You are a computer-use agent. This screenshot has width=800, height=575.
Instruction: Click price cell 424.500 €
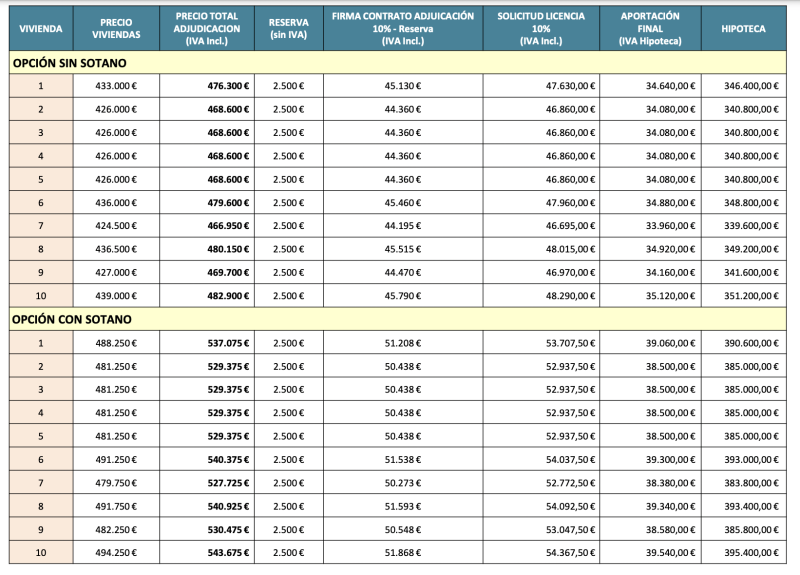coord(116,226)
